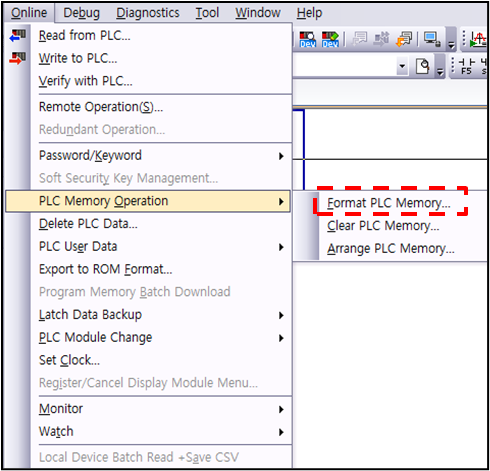Expand the PLC Module Change submenu arrow
The height and width of the screenshot is (471, 490).
coord(281,338)
